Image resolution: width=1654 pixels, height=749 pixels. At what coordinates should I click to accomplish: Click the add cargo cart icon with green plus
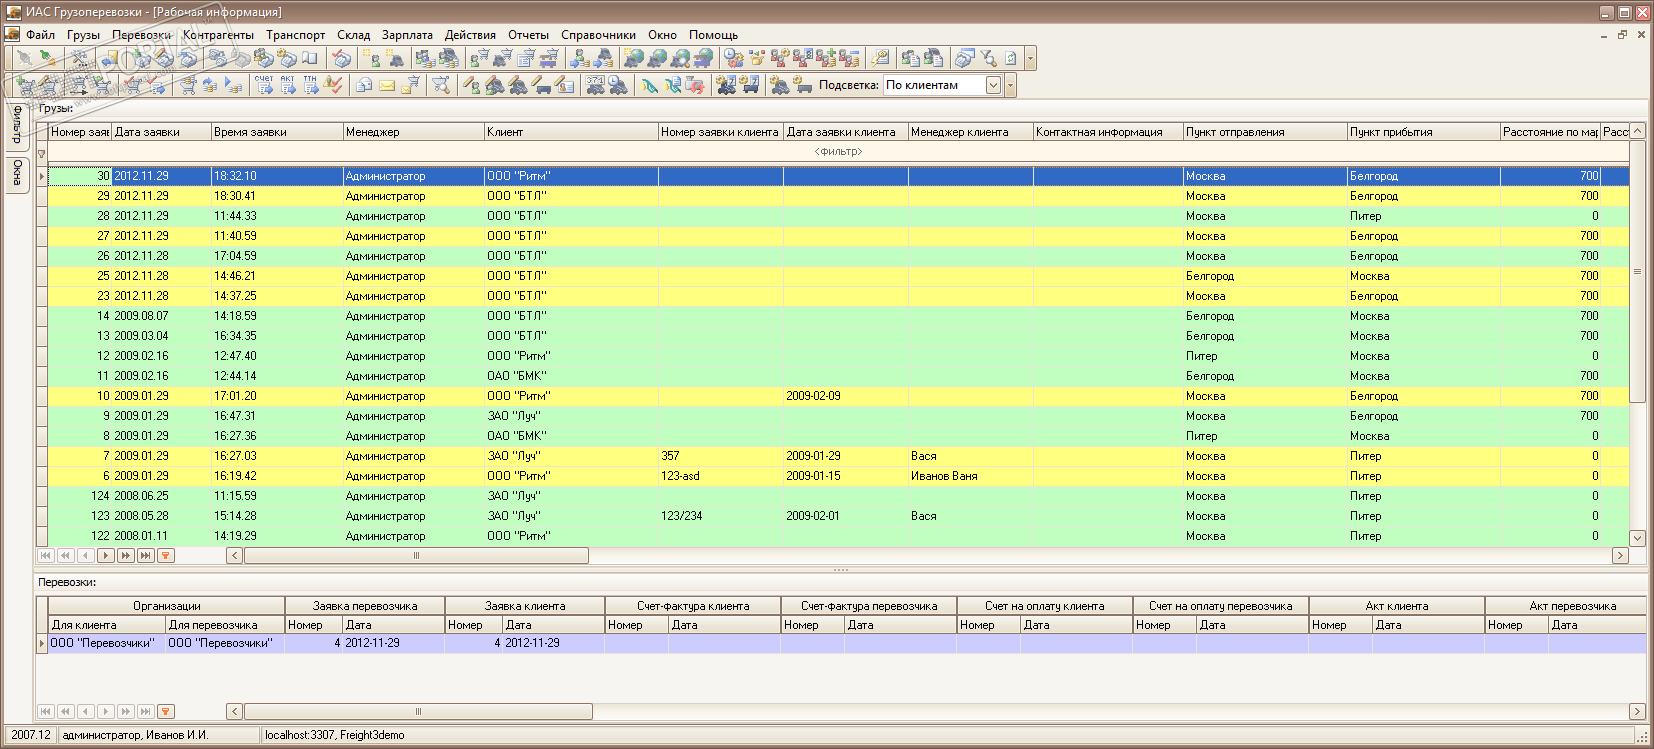pos(27,85)
